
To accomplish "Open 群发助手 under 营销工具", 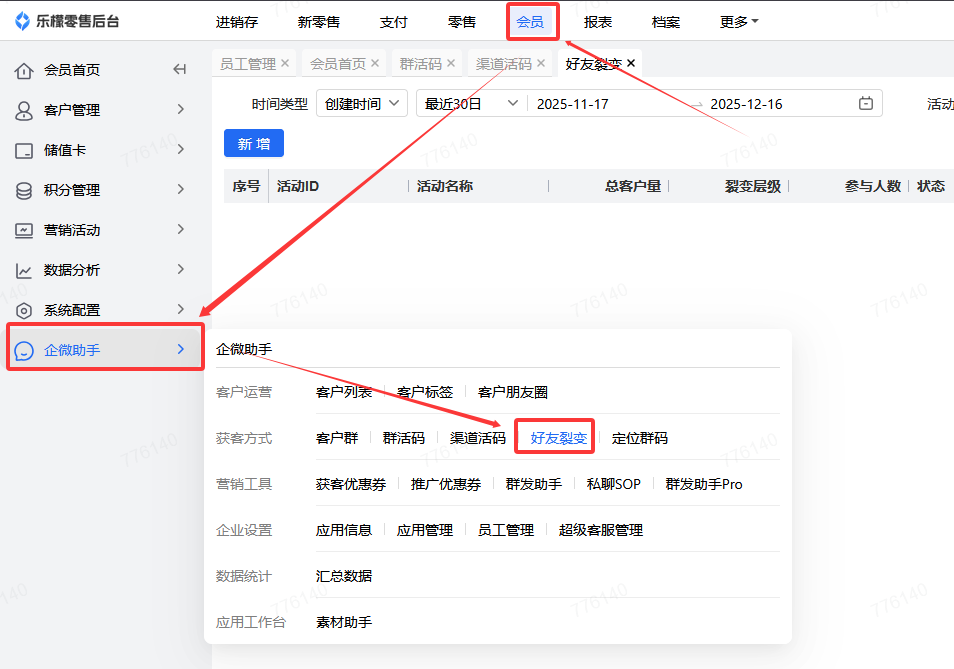I will 534,485.
